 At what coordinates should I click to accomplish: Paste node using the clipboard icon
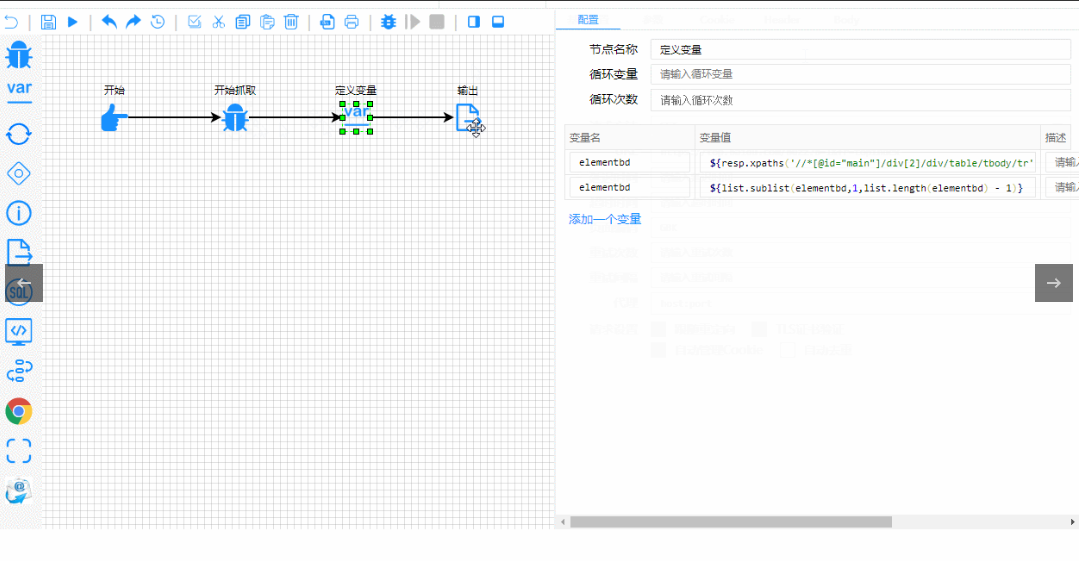coord(267,22)
